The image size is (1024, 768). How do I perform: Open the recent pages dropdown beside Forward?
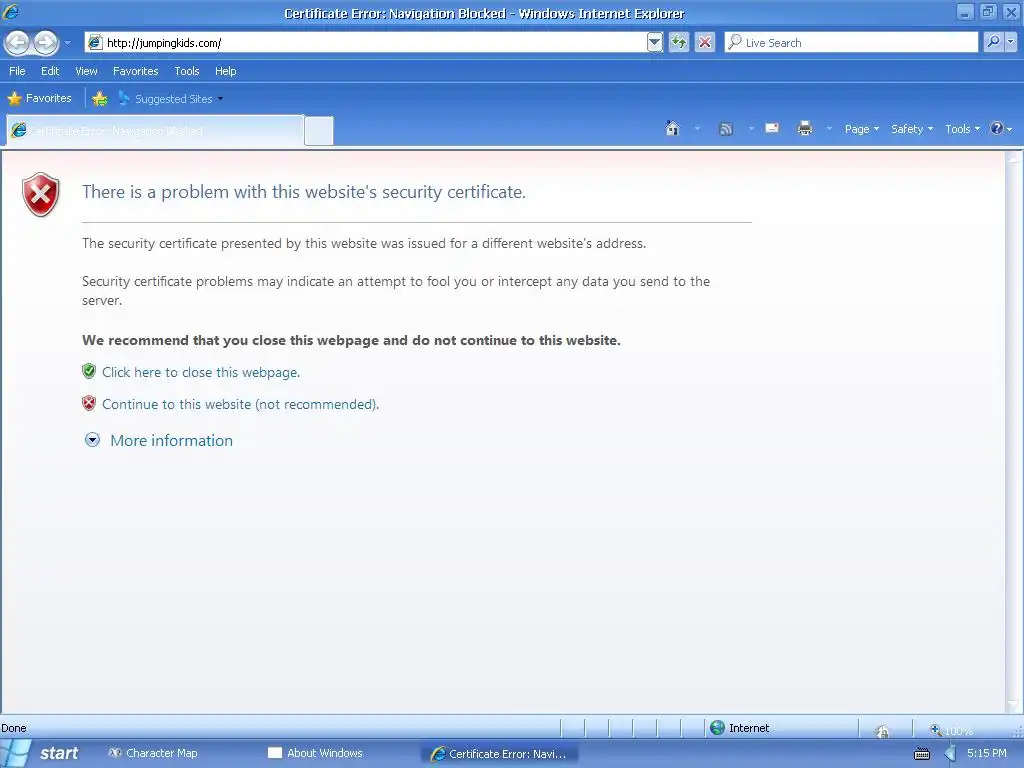click(67, 43)
